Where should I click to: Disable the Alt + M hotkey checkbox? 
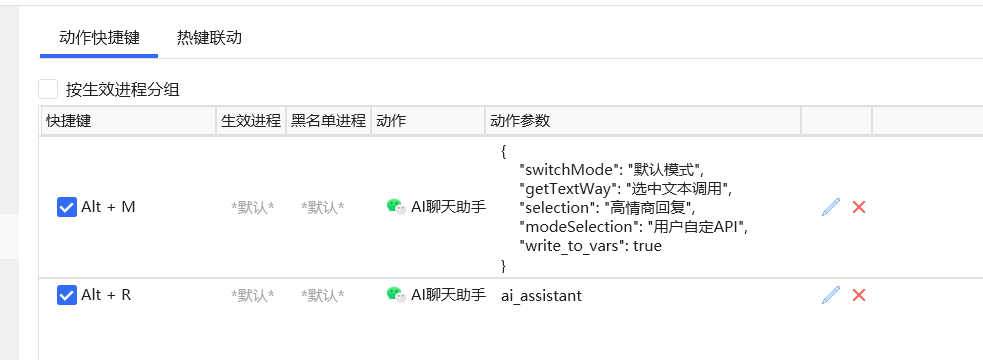coord(66,207)
